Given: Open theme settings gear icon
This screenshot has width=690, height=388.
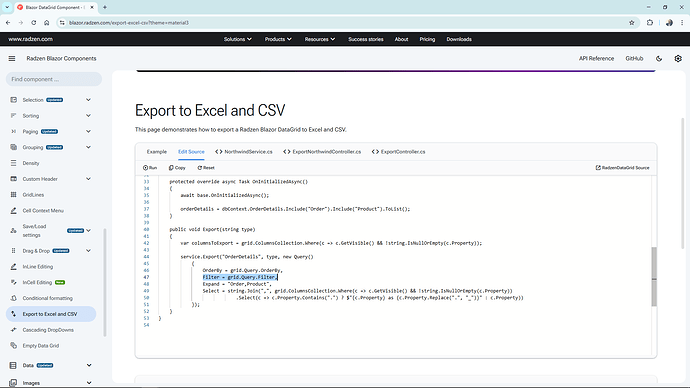Looking at the screenshot, I should (x=678, y=59).
